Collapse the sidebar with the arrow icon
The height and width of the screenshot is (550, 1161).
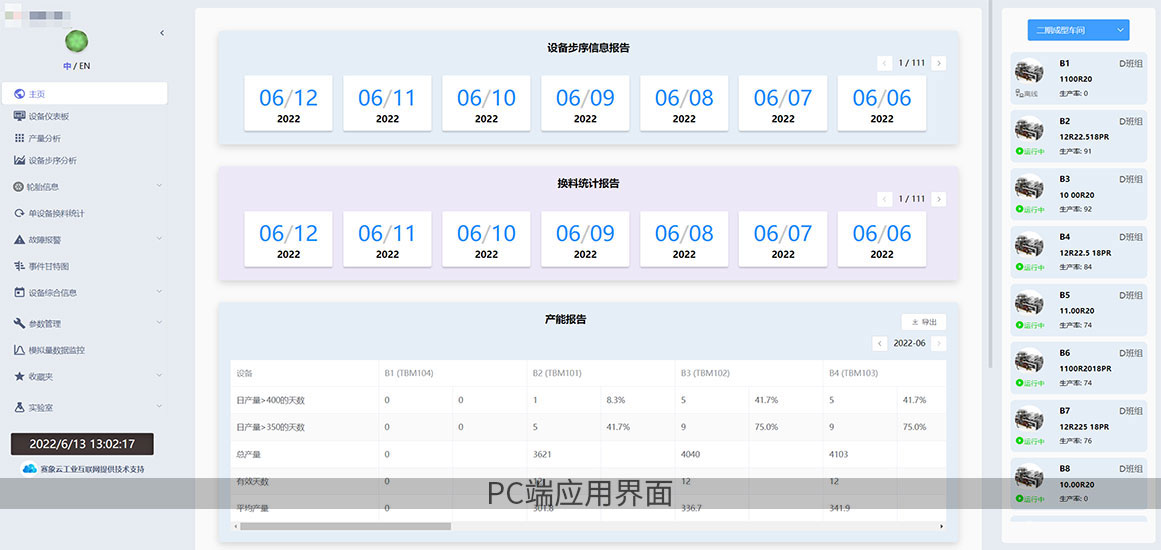click(x=162, y=33)
